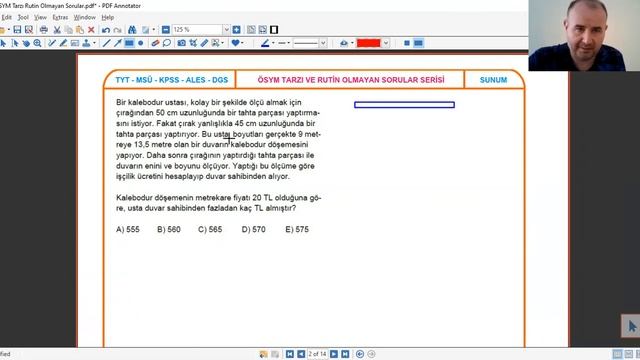640x360 pixels.
Task: Take a snapshot with the camera tool
Action: coord(182,43)
